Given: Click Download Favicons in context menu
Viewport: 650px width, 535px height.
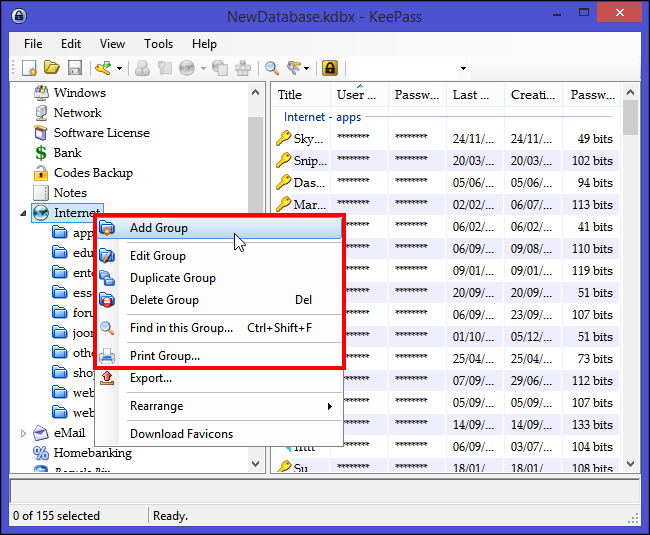Looking at the screenshot, I should tap(181, 434).
